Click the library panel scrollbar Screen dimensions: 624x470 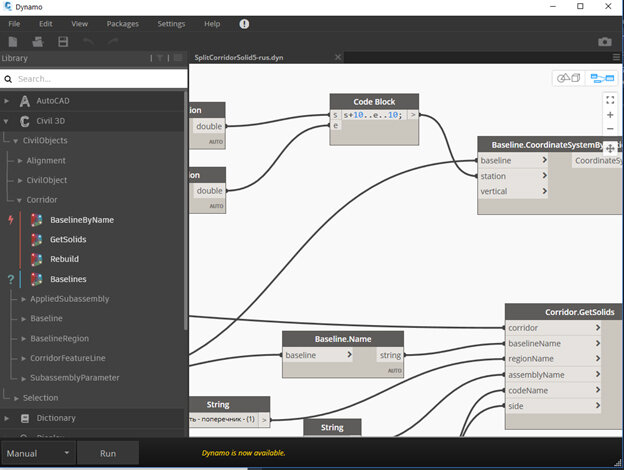click(185, 210)
